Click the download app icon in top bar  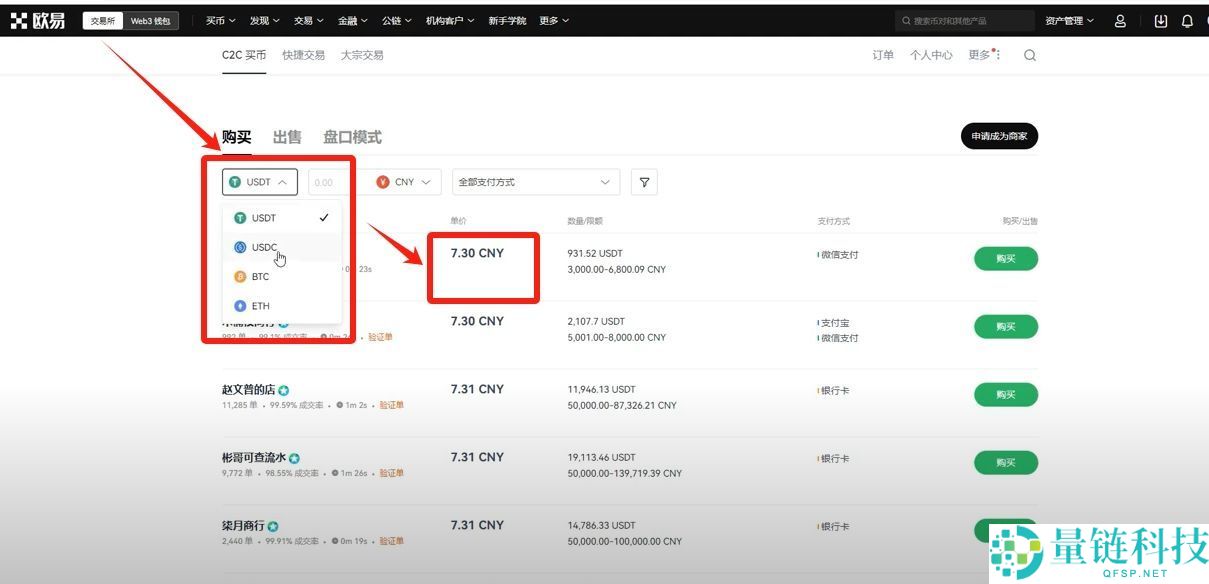click(1158, 19)
